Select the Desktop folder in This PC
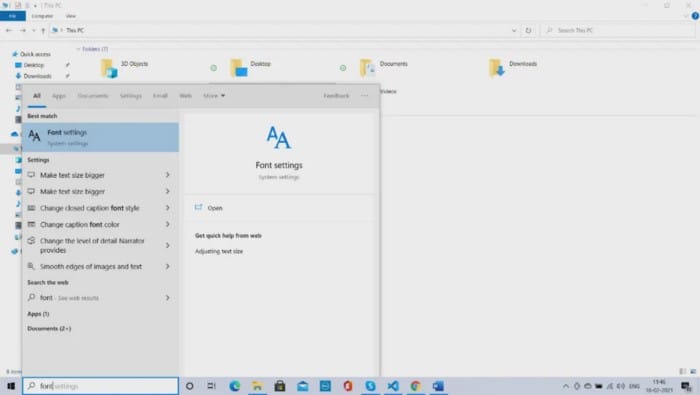 tap(251, 68)
